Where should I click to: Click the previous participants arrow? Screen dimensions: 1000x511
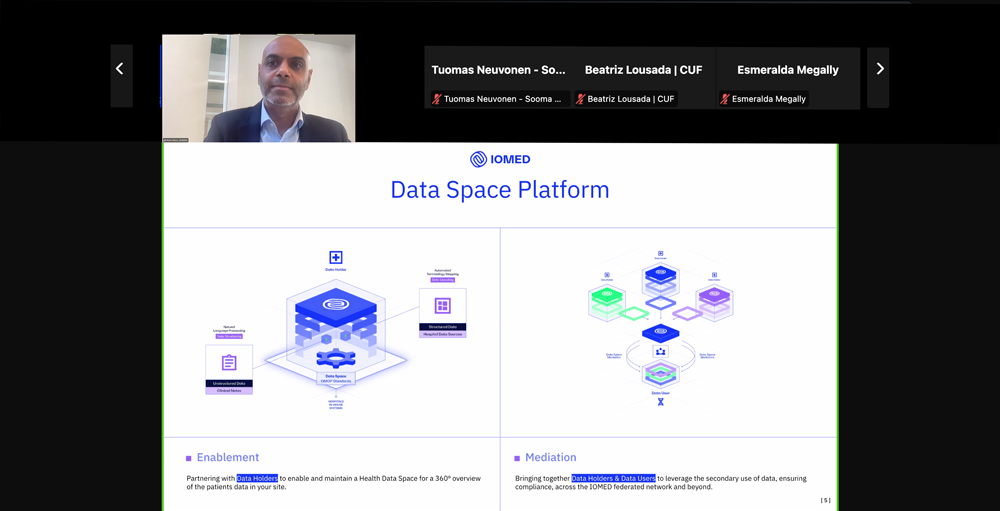click(x=120, y=69)
